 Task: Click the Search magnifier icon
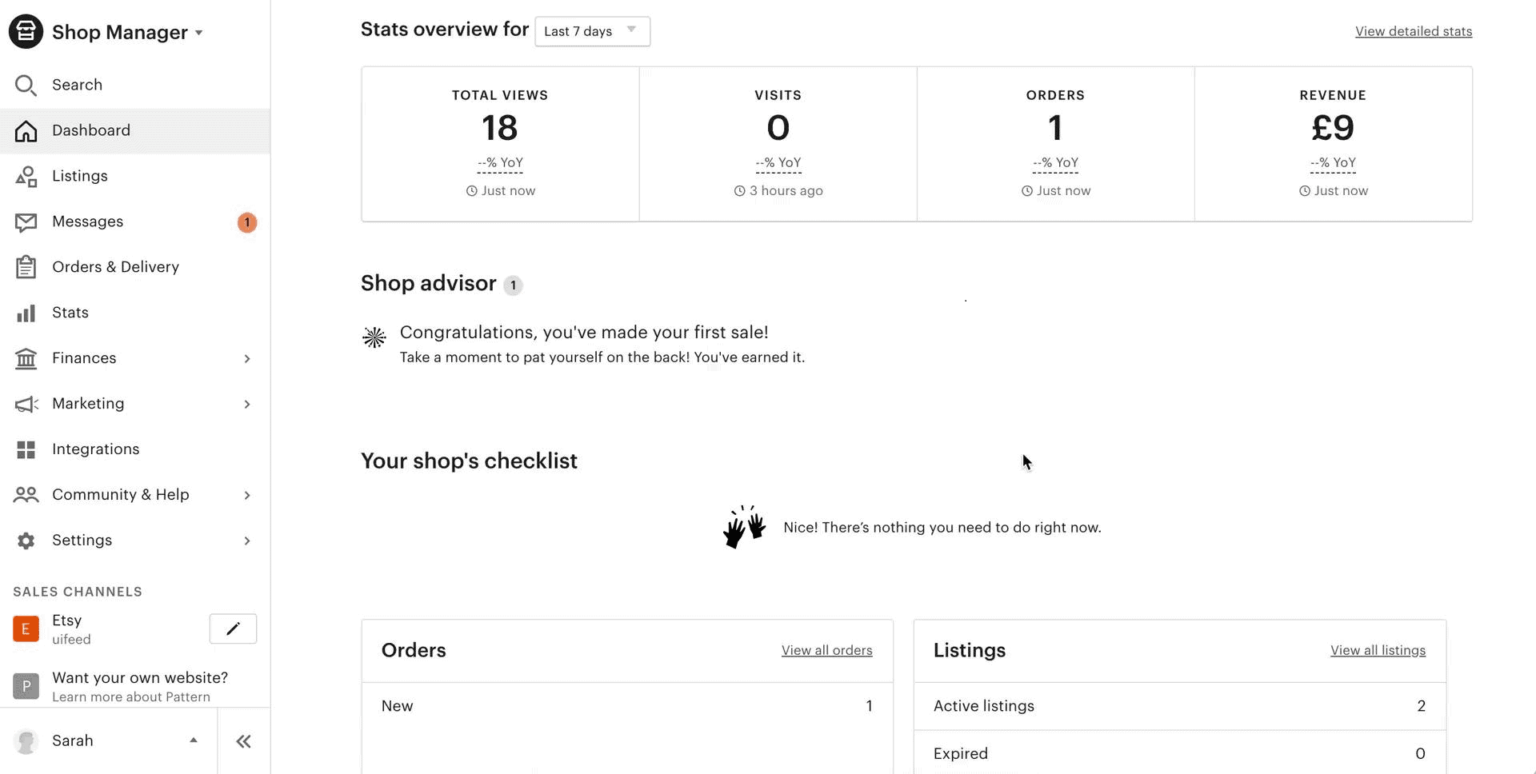(26, 85)
